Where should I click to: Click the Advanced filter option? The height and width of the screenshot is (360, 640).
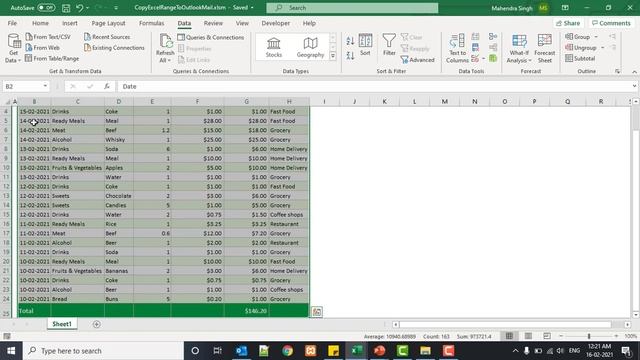pos(418,60)
